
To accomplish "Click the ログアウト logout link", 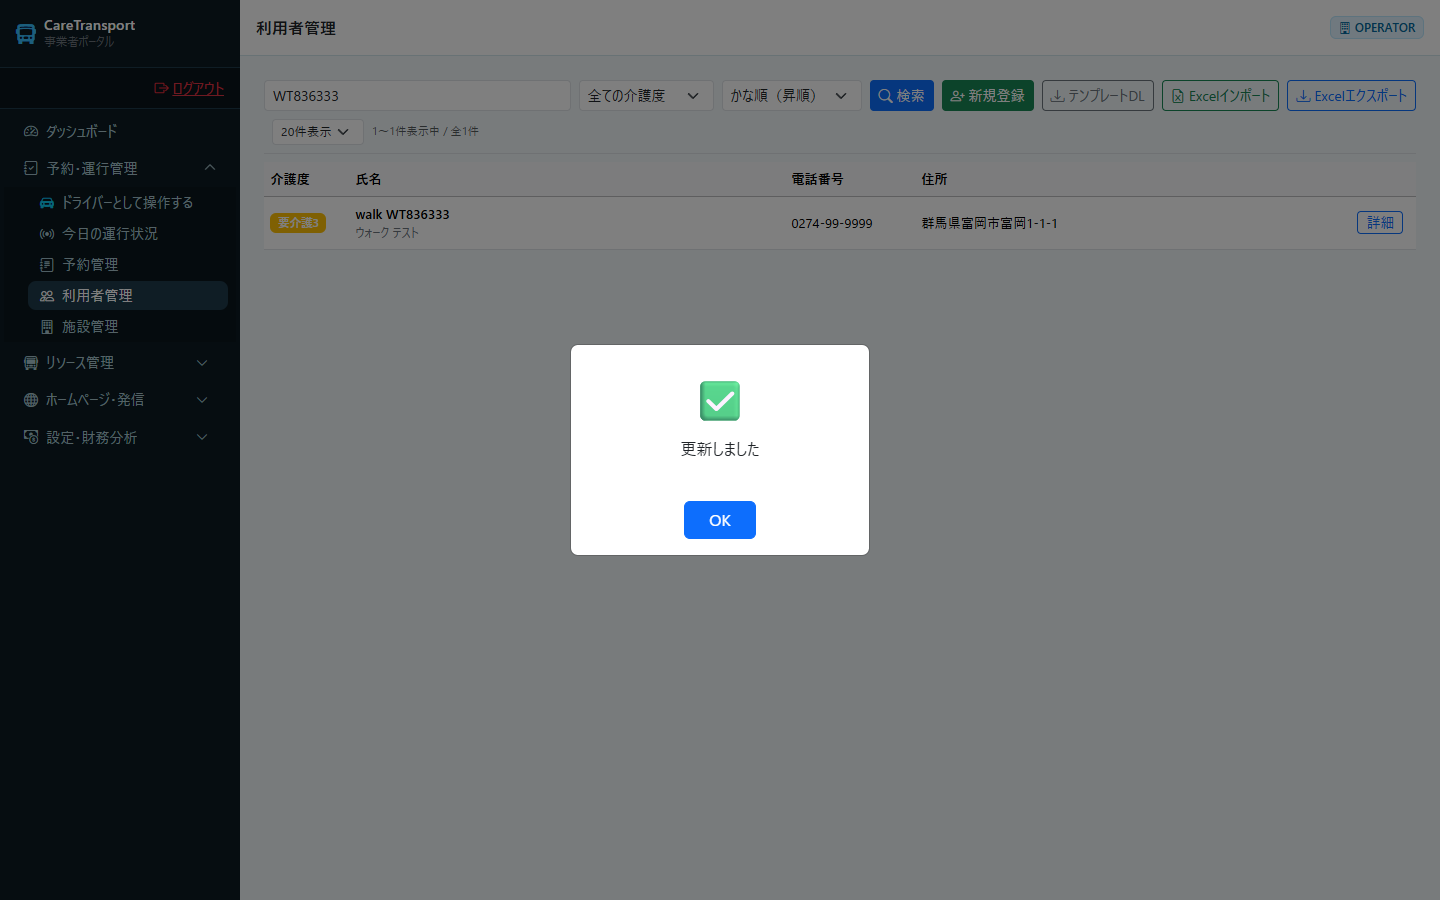I will tap(189, 88).
